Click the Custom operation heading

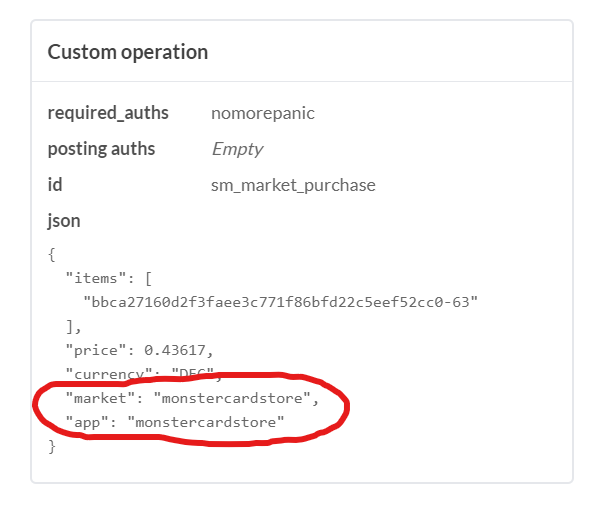click(x=128, y=52)
